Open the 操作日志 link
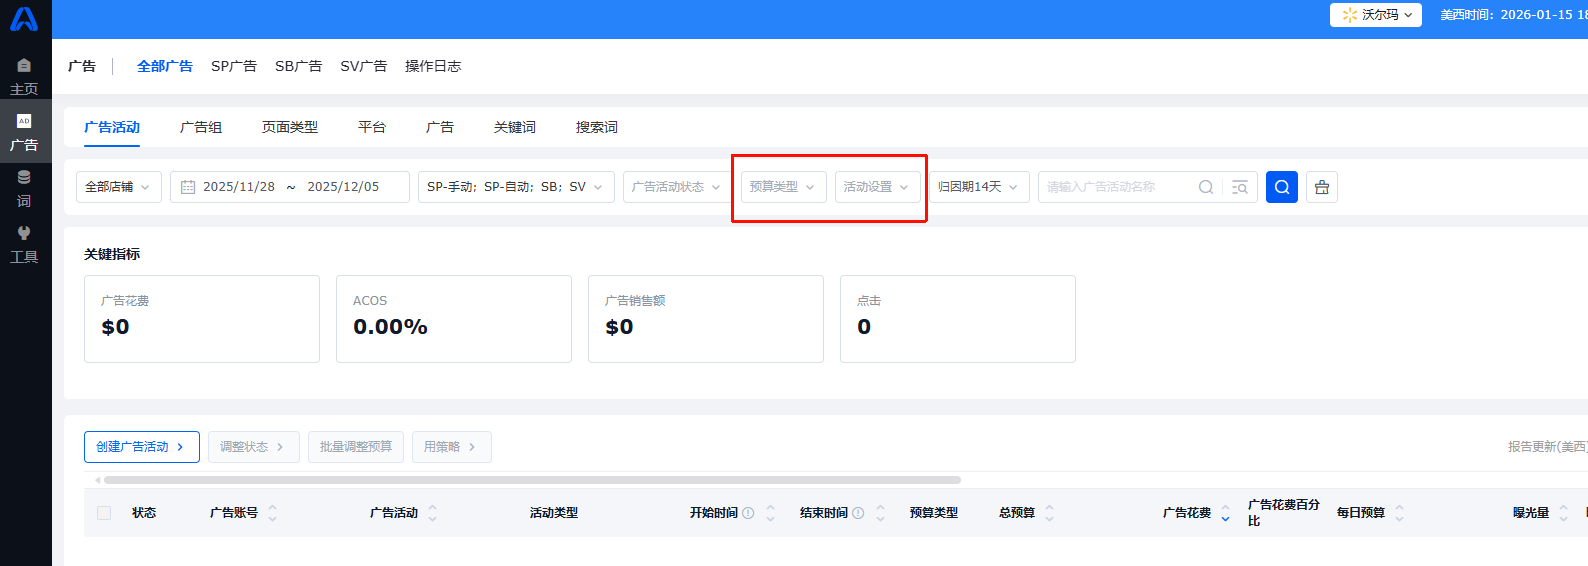 pos(432,66)
